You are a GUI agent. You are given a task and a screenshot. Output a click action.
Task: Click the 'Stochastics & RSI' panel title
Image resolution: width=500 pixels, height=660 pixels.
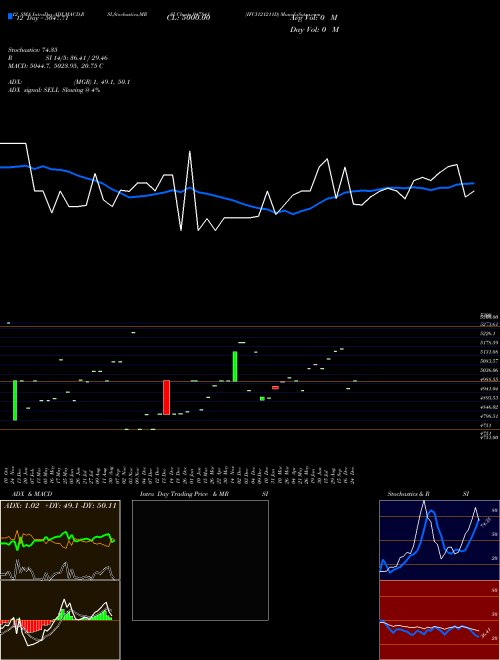click(428, 494)
